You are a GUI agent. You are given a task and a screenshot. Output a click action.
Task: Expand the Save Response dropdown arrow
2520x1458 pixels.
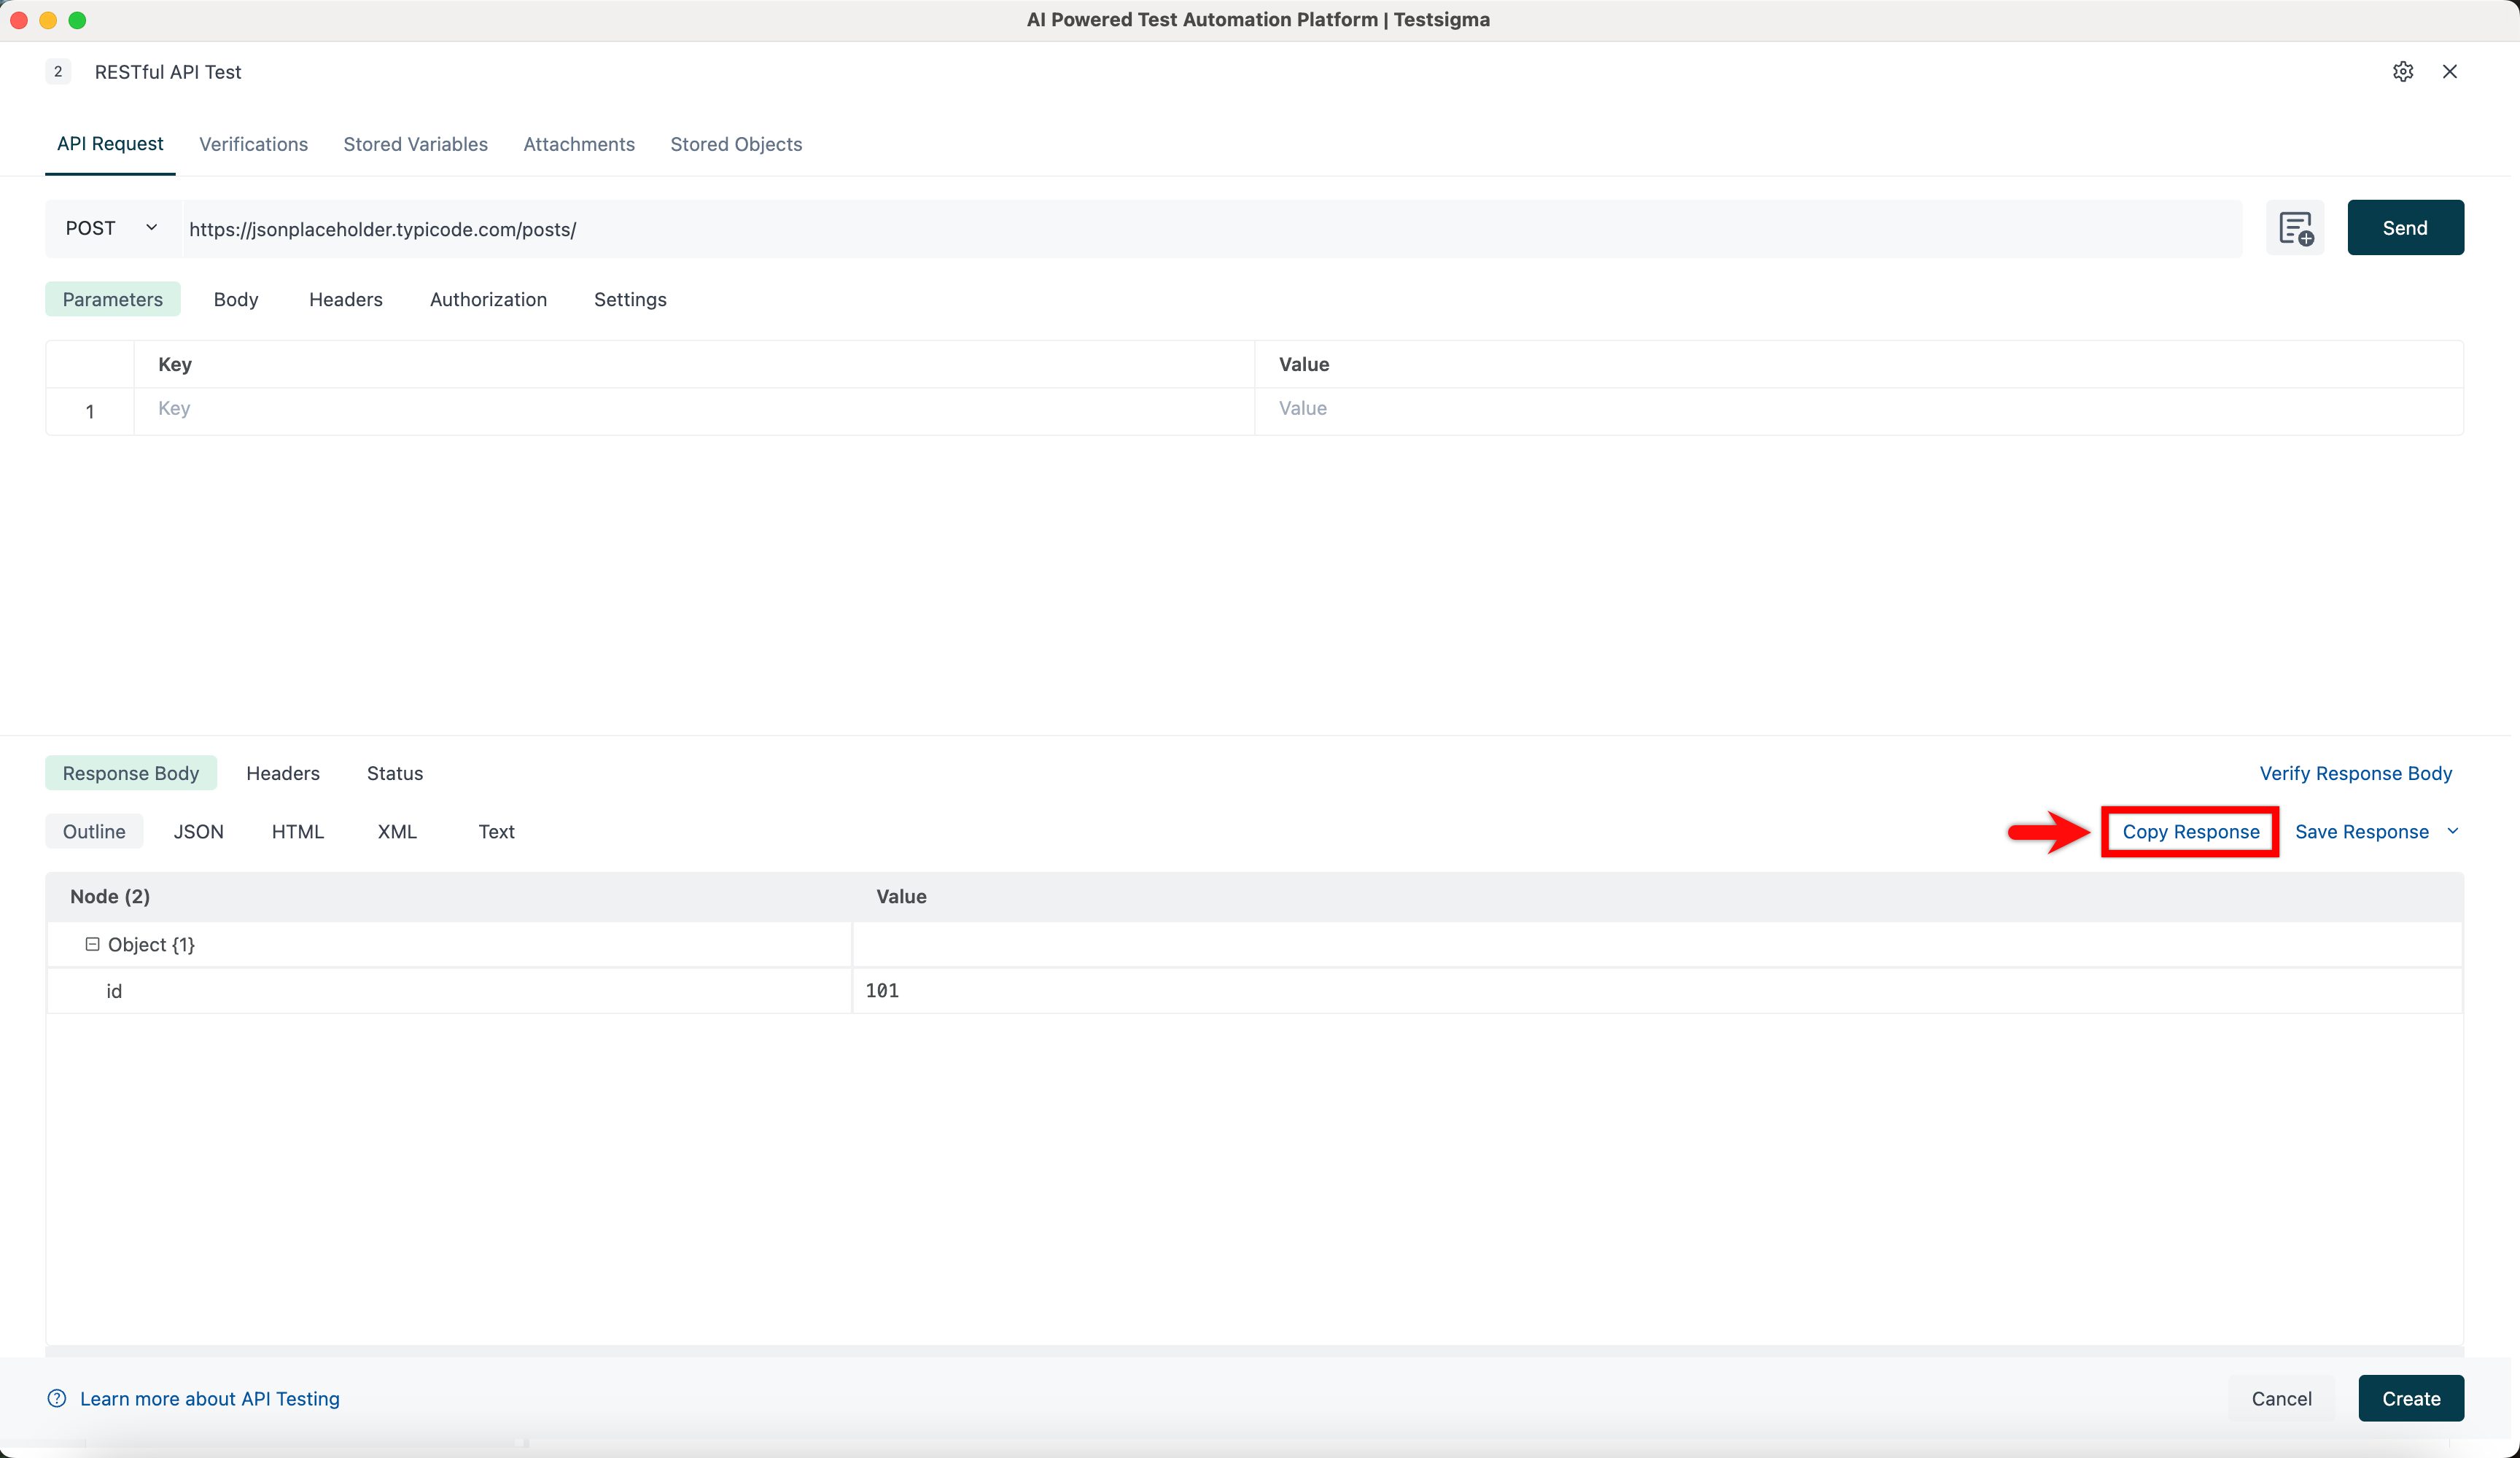(2452, 831)
